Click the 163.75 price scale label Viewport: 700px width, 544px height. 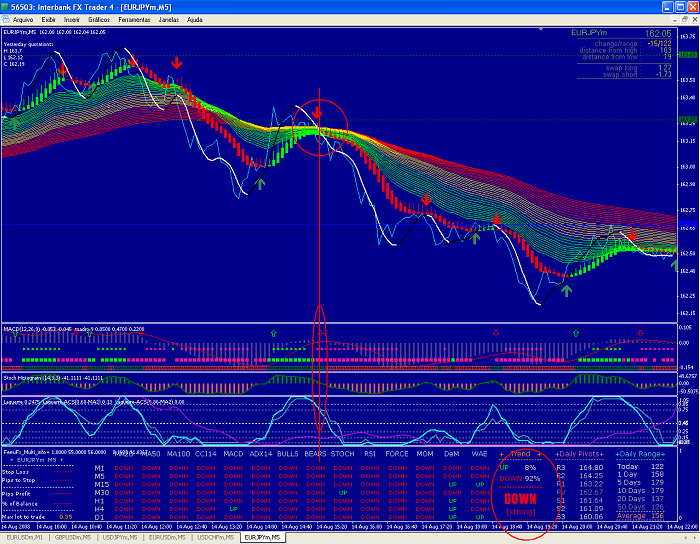click(688, 37)
